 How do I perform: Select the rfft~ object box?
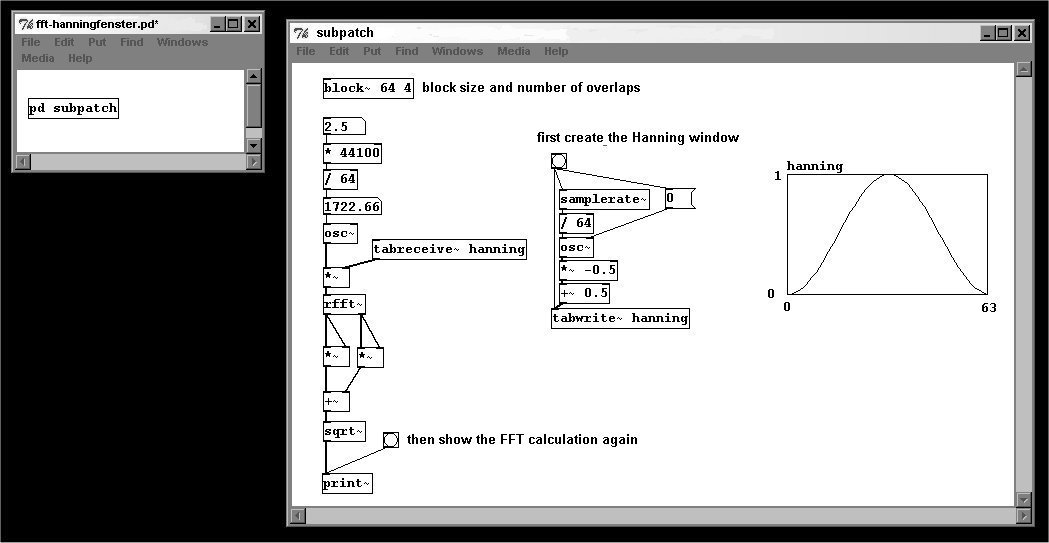click(x=344, y=304)
